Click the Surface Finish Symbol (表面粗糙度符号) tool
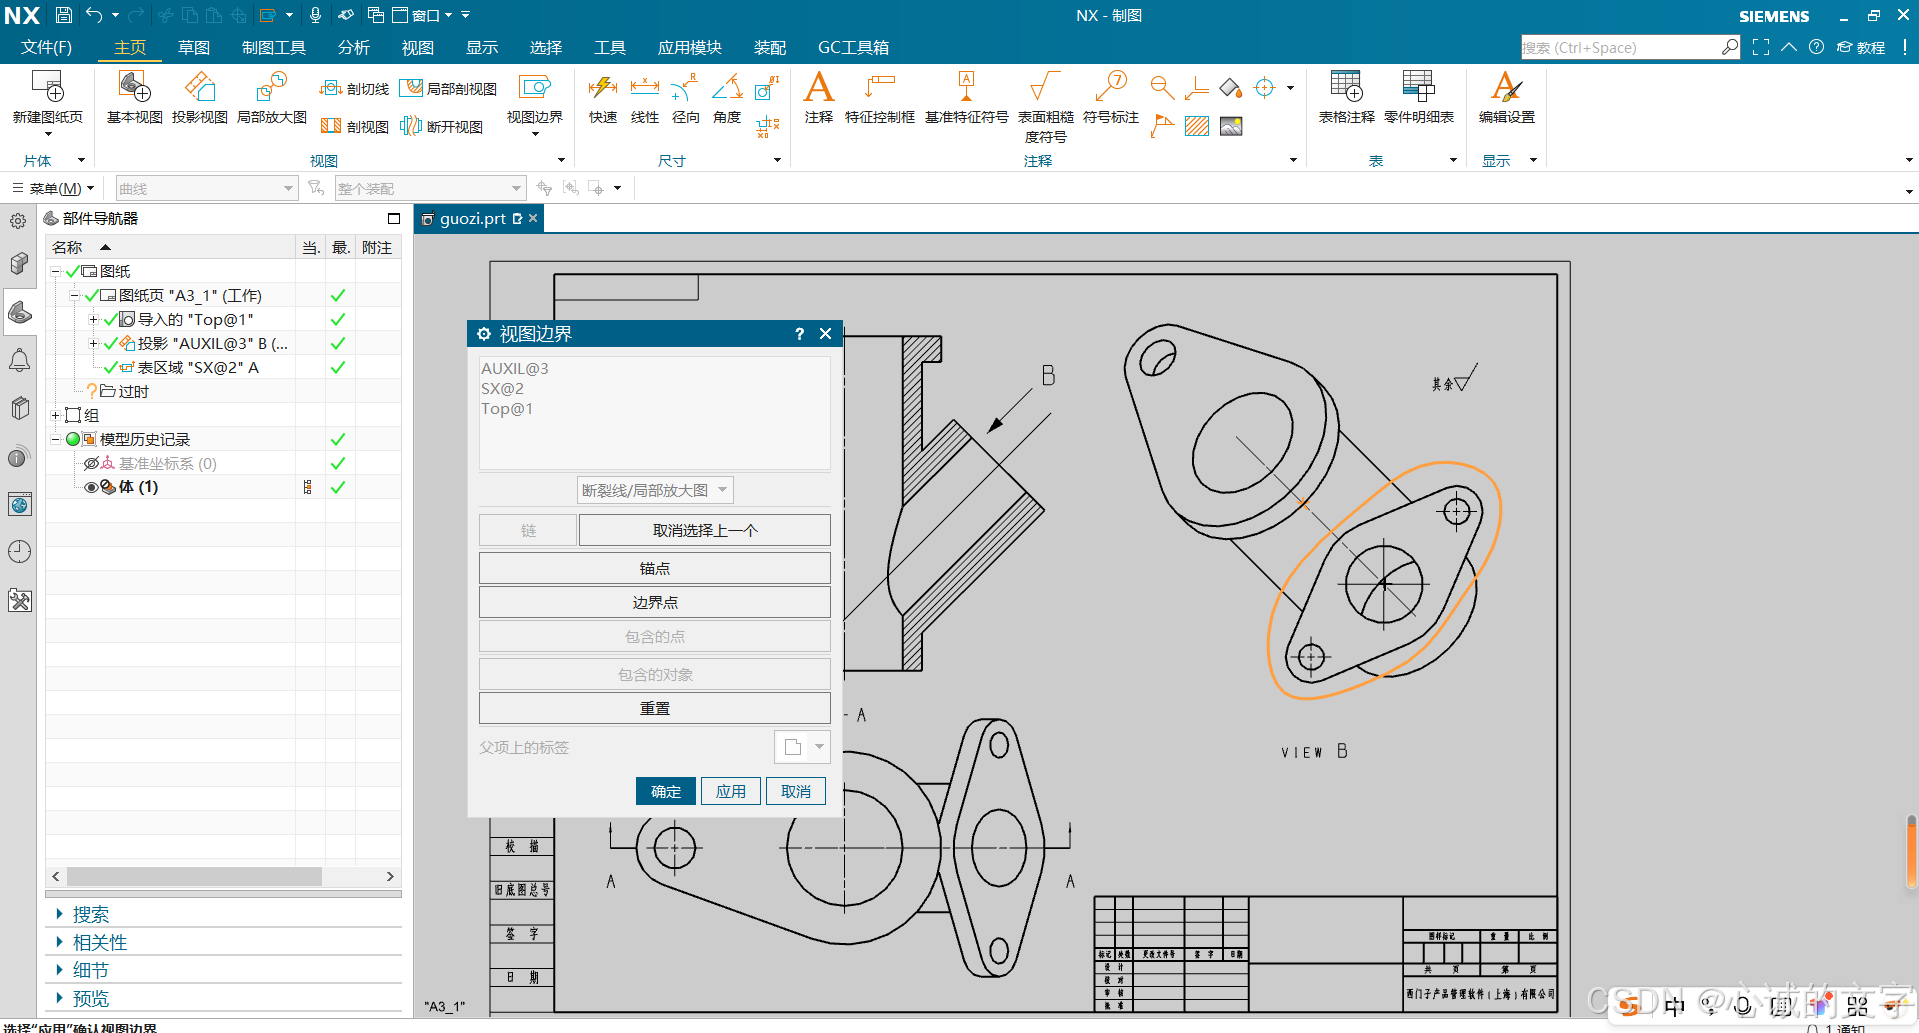Viewport: 1919px width, 1033px height. coord(1045,106)
